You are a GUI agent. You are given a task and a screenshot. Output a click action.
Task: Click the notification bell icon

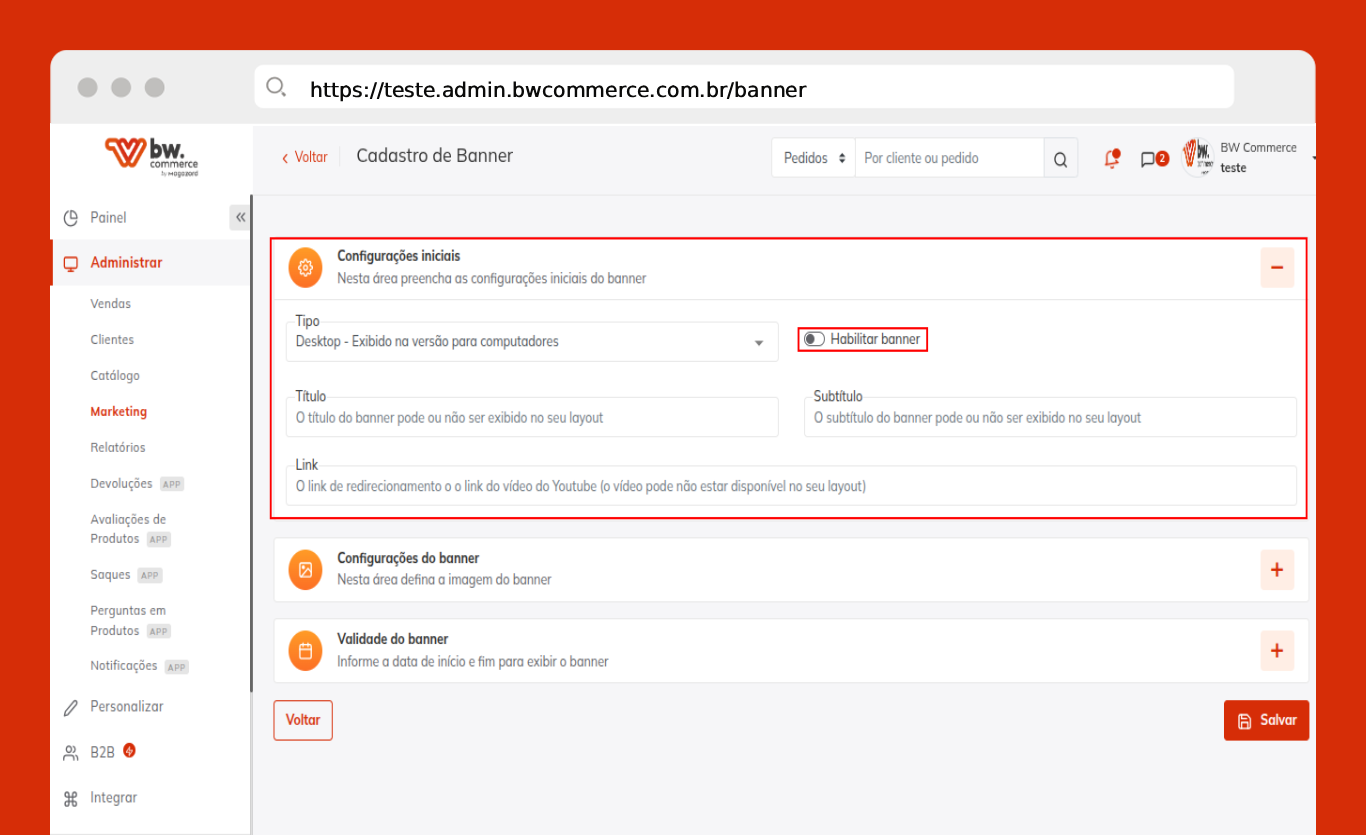[x=1111, y=159]
